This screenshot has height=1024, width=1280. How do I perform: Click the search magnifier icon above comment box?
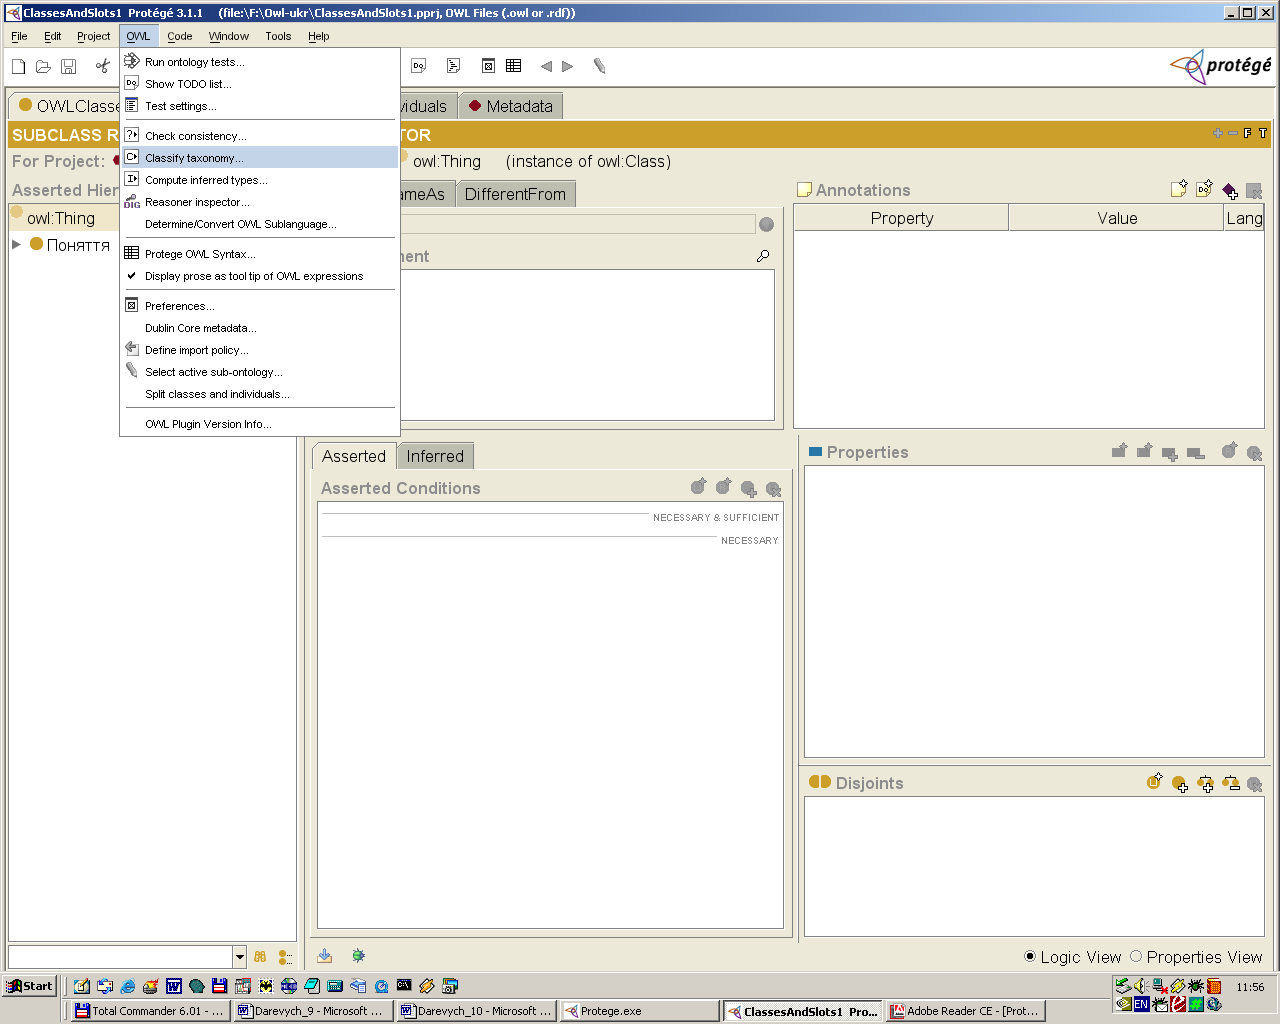tap(763, 256)
